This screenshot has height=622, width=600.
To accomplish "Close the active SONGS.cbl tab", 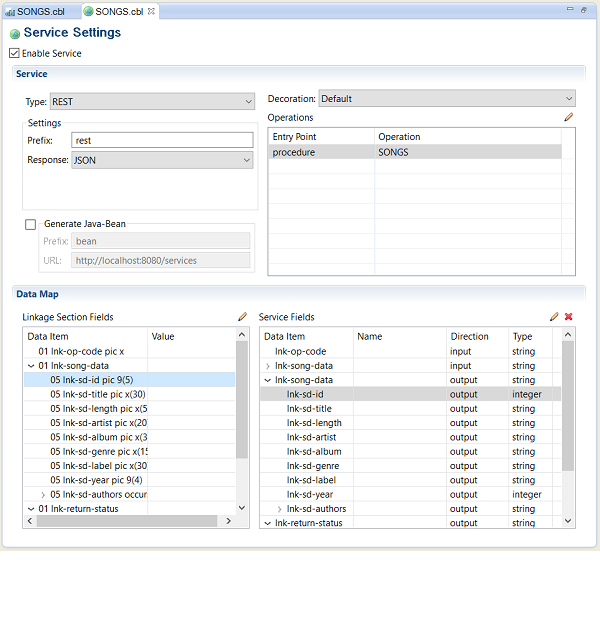I will (x=151, y=11).
